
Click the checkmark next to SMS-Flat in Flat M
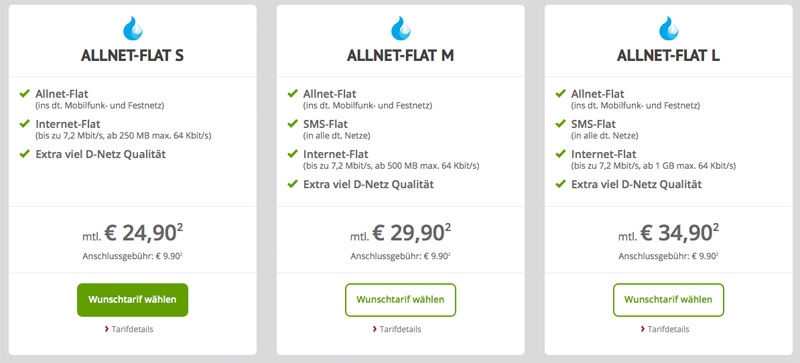pyautogui.click(x=292, y=124)
